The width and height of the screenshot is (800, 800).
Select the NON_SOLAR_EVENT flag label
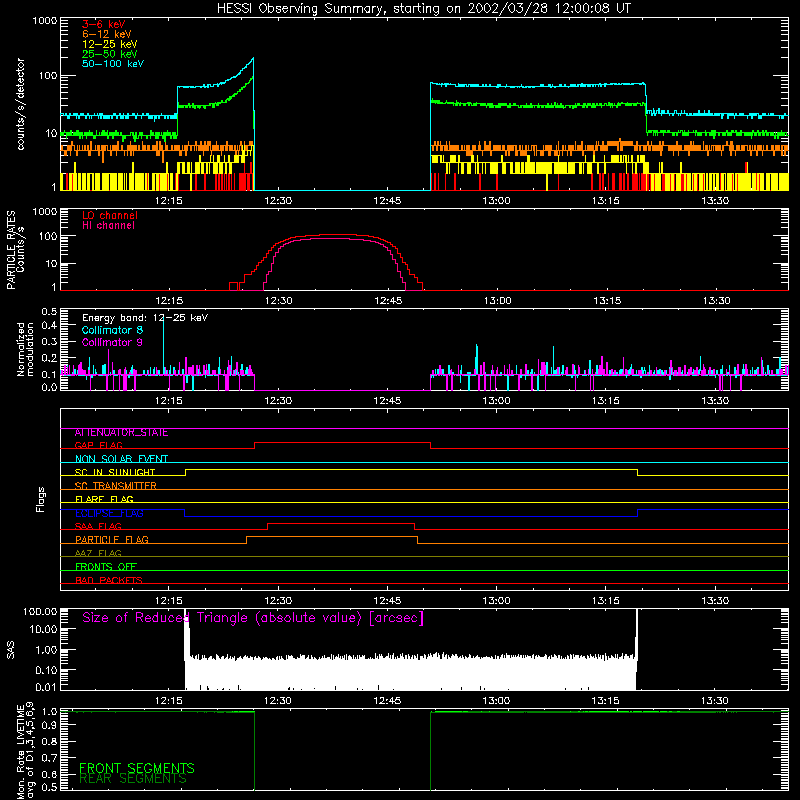tap(121, 459)
